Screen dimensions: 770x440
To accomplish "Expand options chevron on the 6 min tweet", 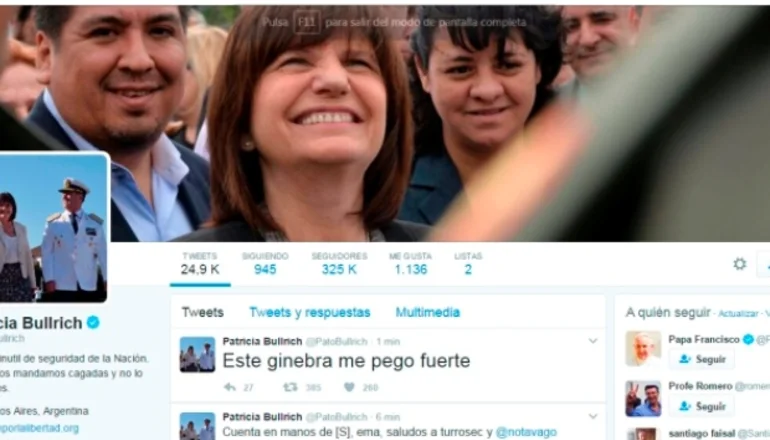I will 593,416.
